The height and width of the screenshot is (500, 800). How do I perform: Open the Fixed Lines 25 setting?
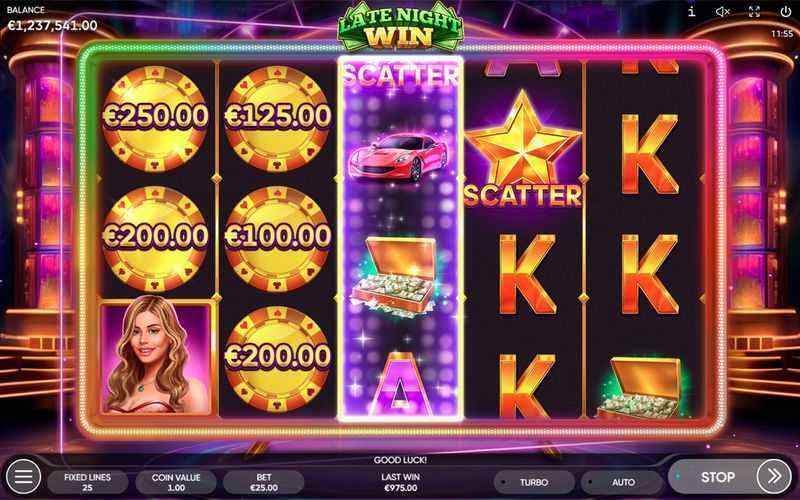click(87, 482)
